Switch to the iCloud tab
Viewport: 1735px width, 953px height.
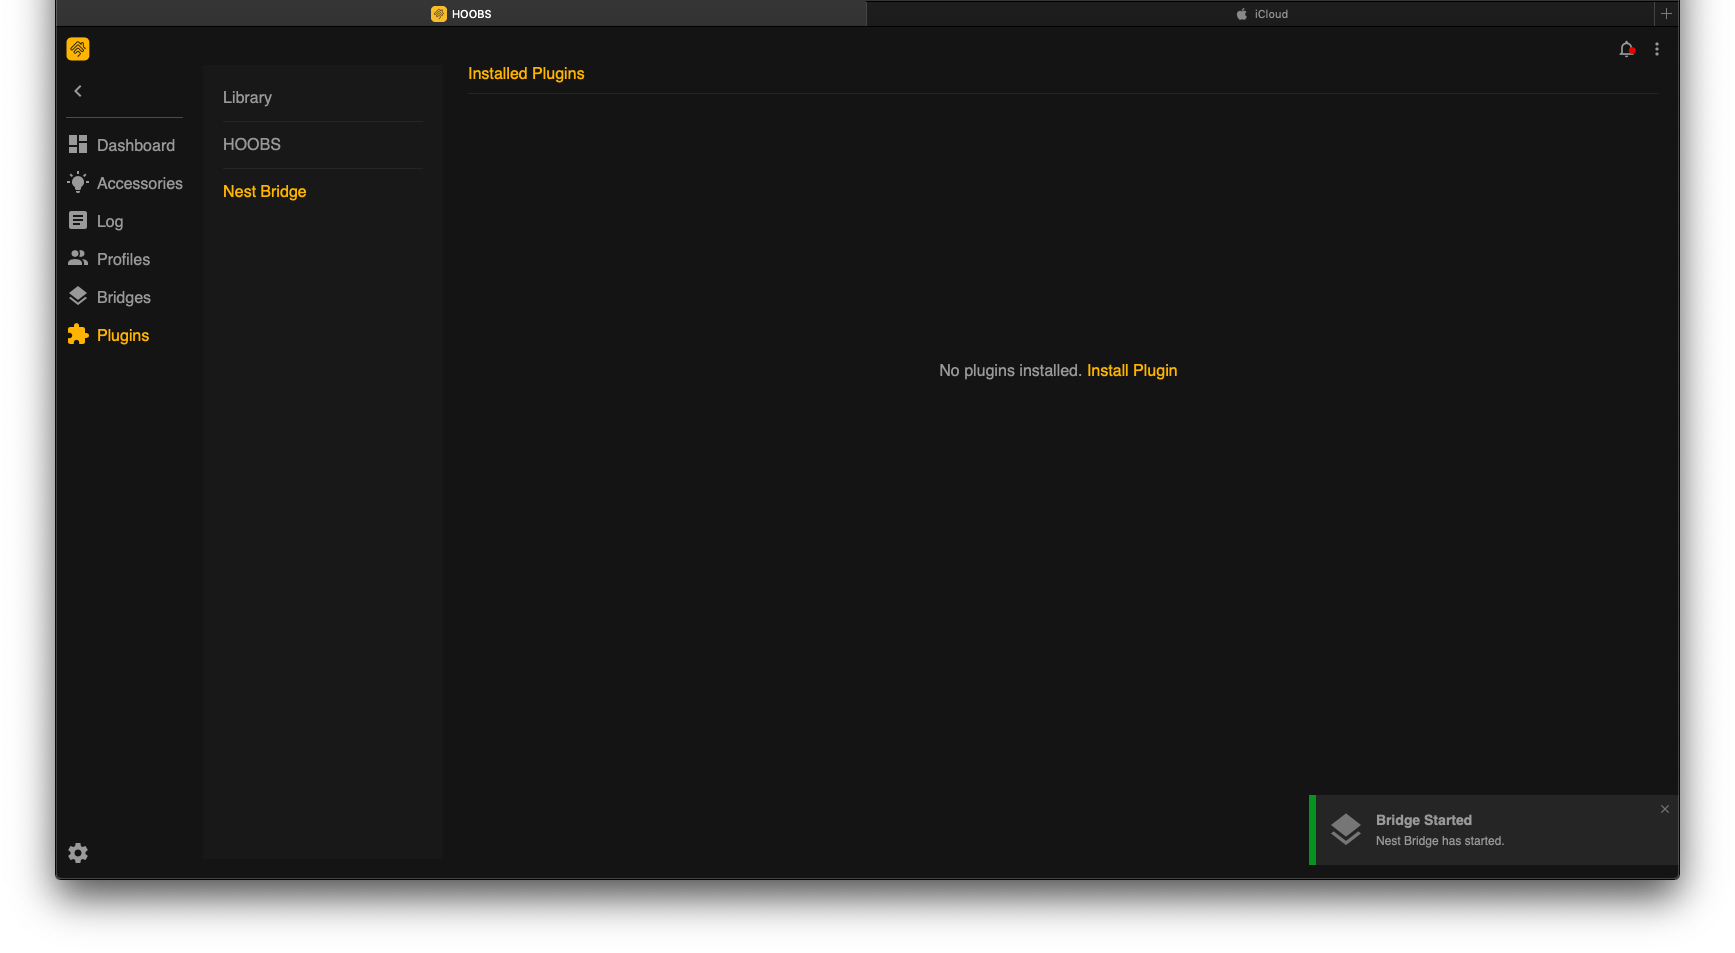click(1262, 13)
